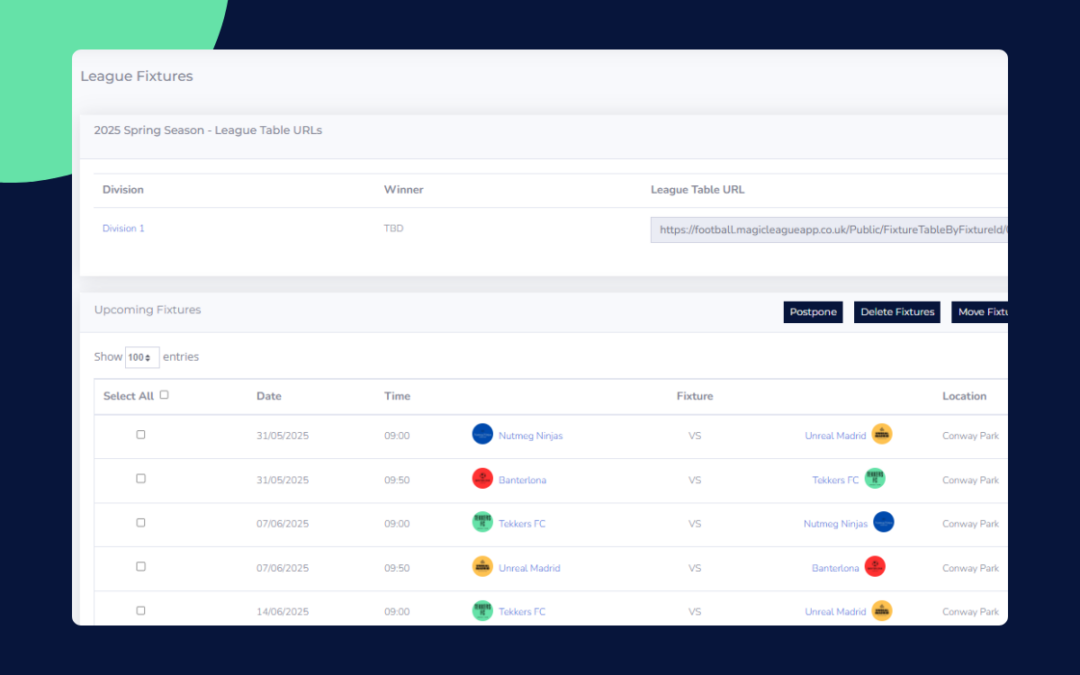1080x675 pixels.
Task: Tick the Select All checkbox
Action: coord(164,395)
